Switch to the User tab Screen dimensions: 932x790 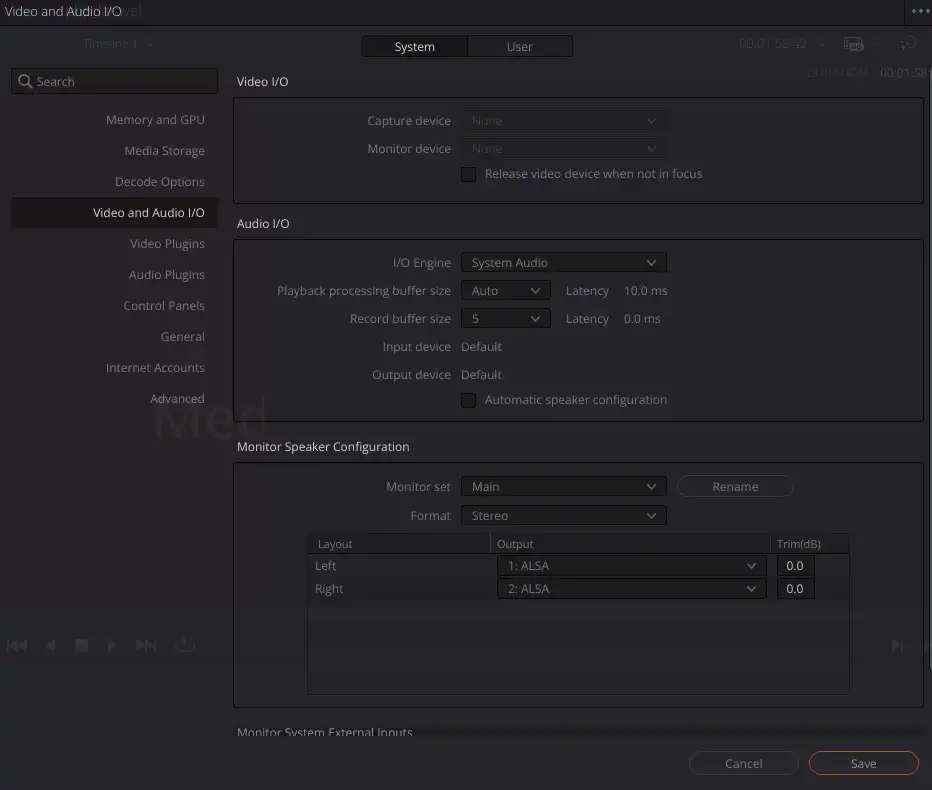520,46
